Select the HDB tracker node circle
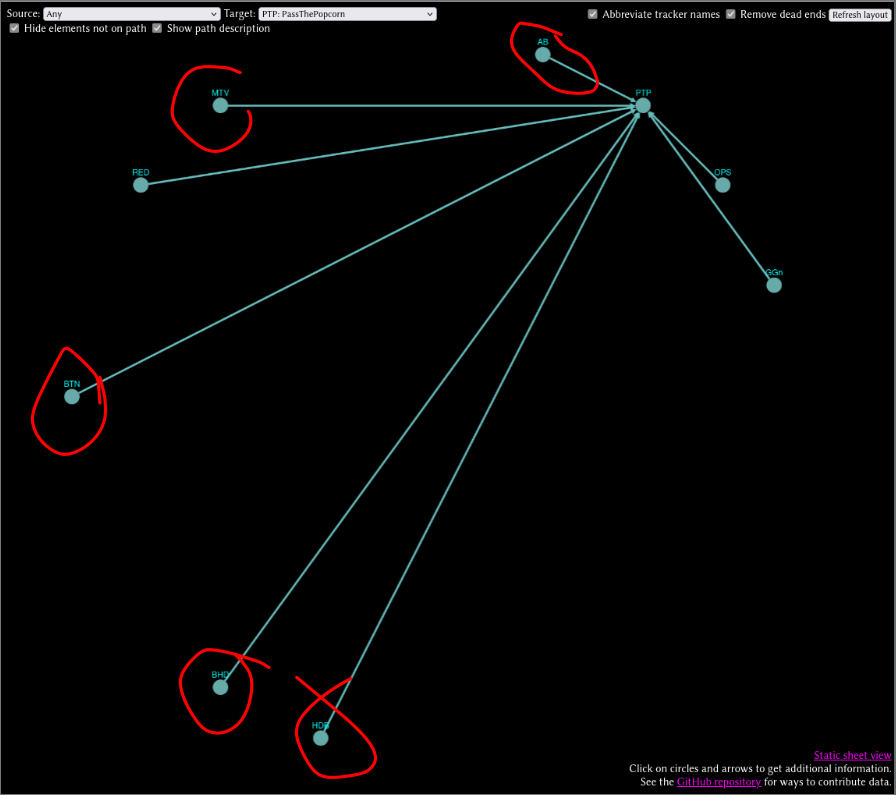The image size is (896, 795). pos(321,738)
